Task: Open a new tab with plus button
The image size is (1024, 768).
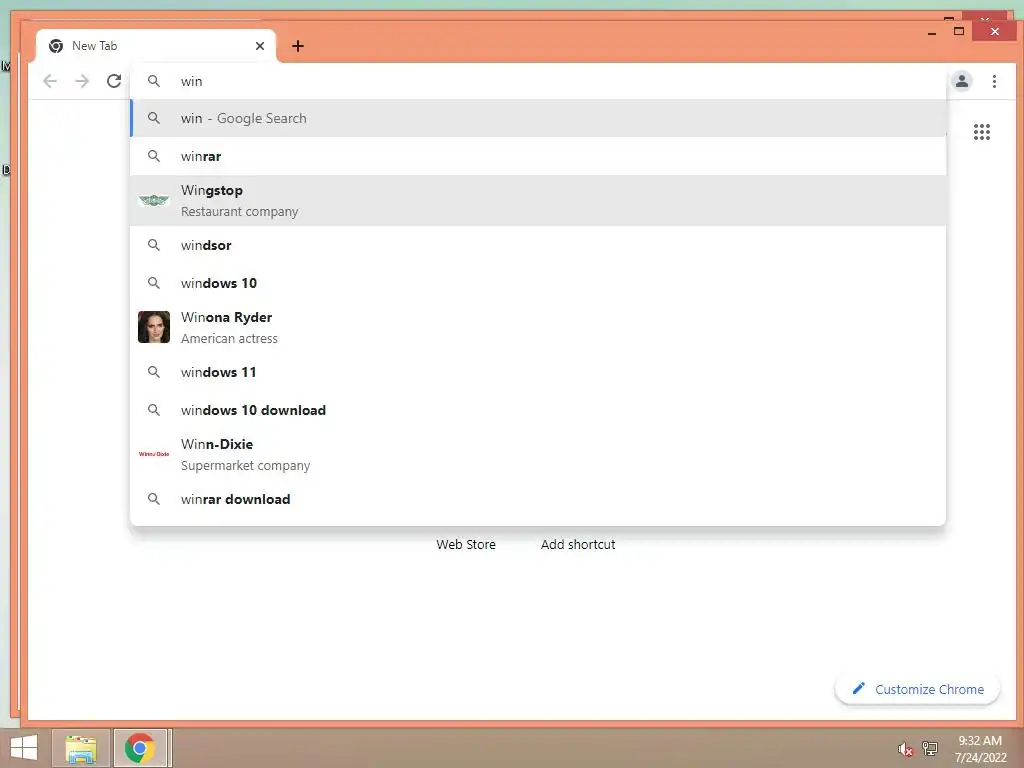Action: click(x=298, y=46)
